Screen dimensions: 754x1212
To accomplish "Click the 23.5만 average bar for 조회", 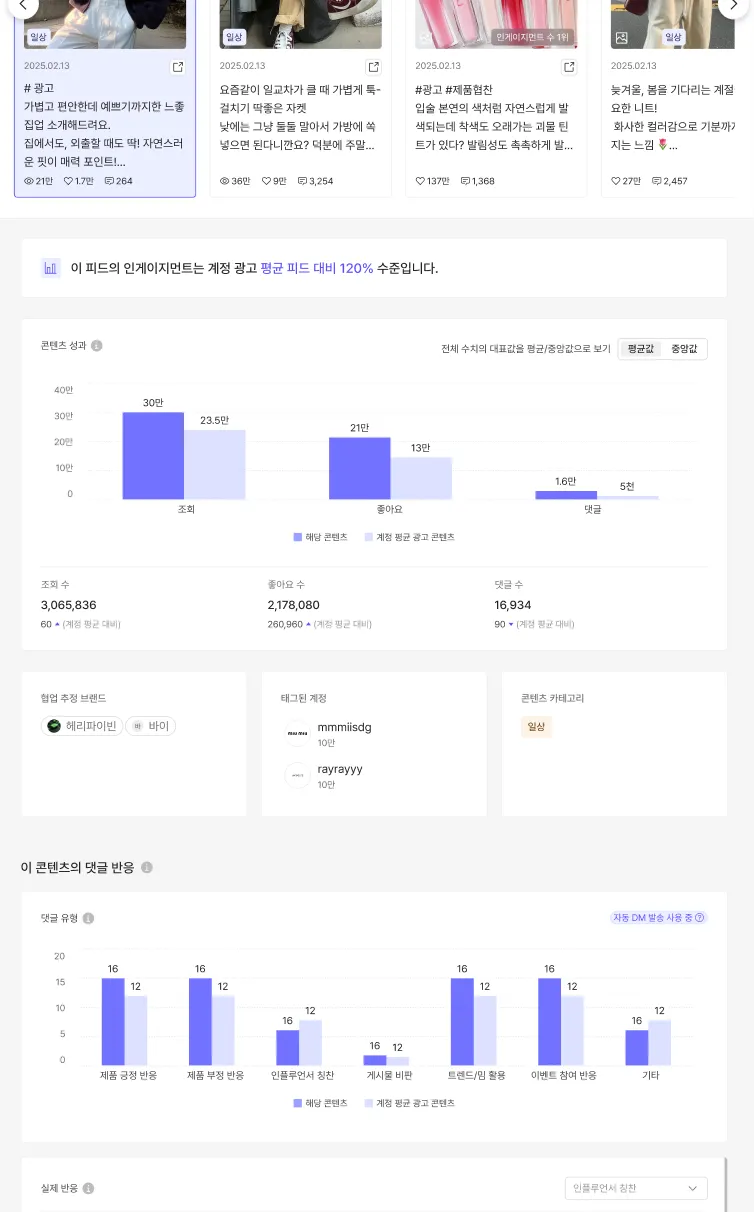I will [x=214, y=464].
